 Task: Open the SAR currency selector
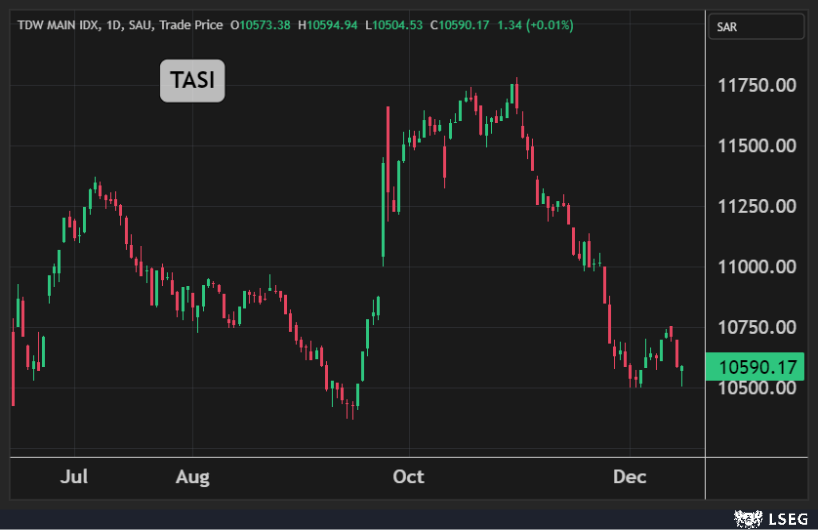(x=755, y=27)
